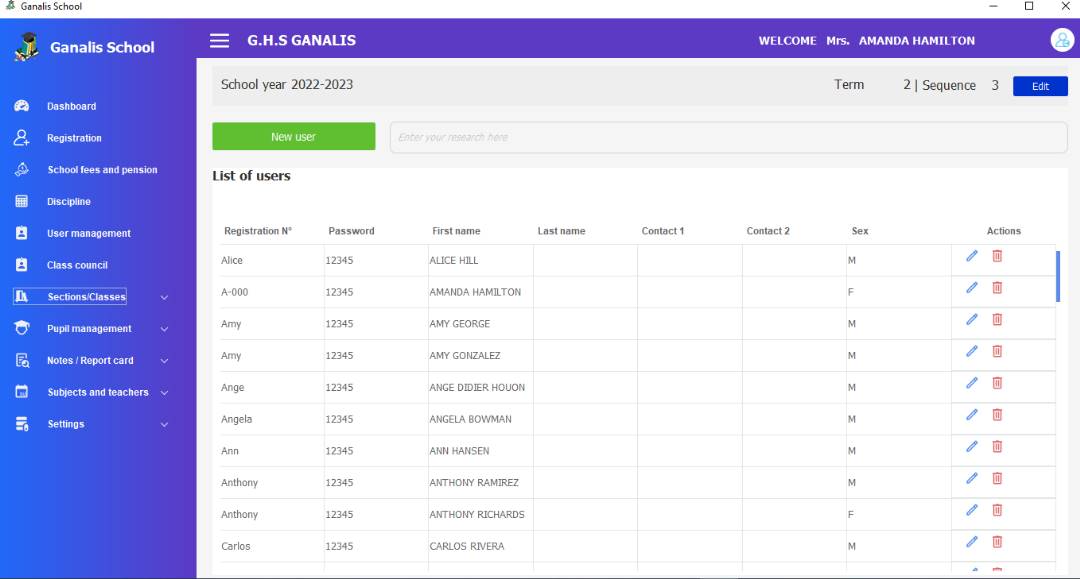
Task: Open User management in sidebar
Action: point(89,233)
